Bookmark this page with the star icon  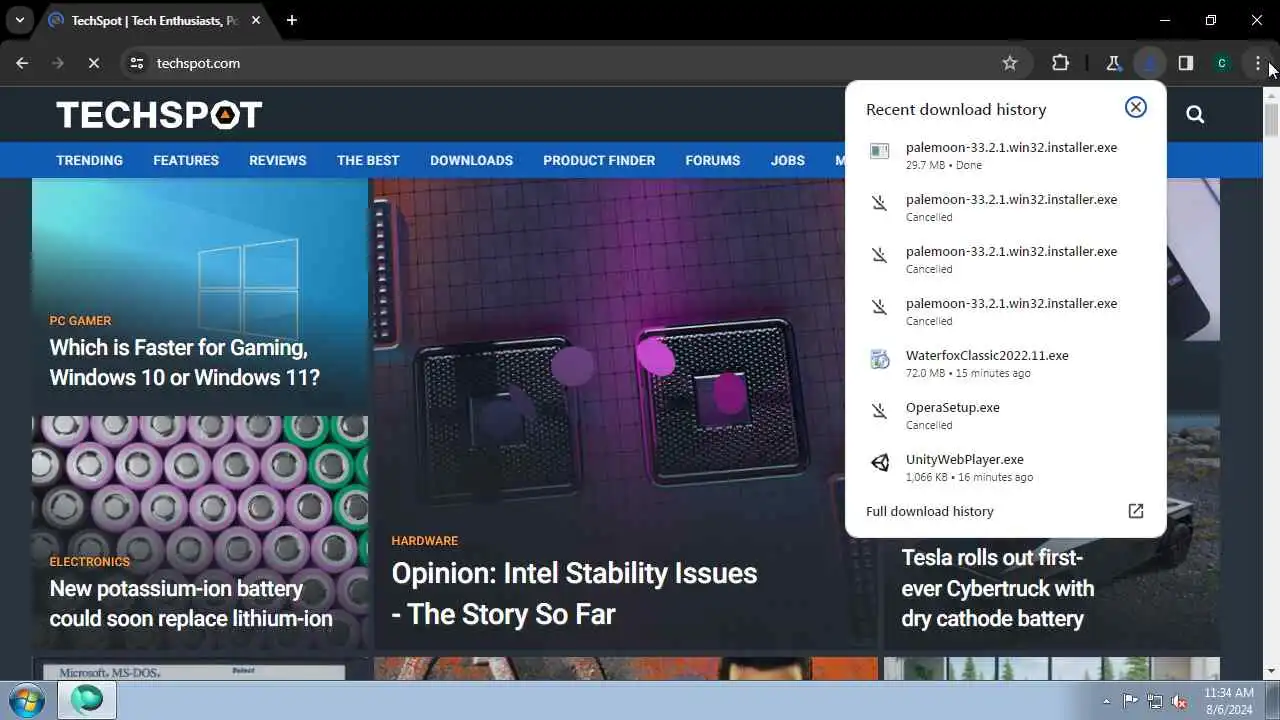click(x=1010, y=63)
